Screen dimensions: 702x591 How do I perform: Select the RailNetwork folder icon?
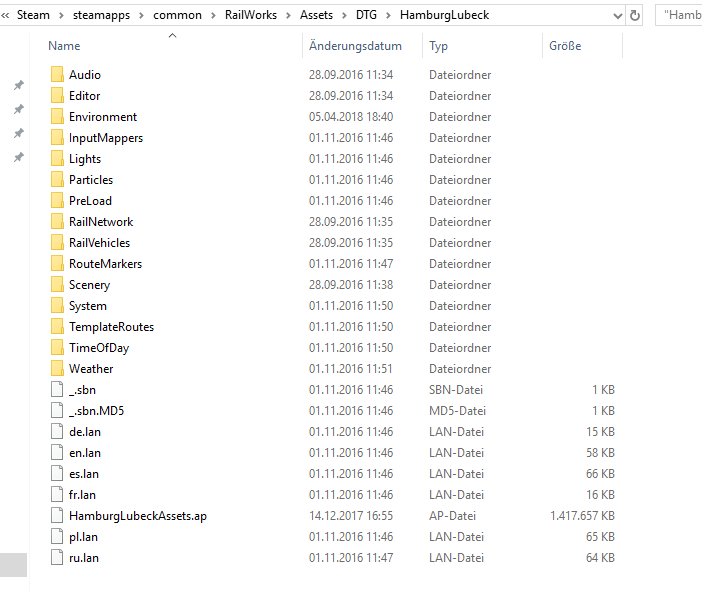click(x=57, y=222)
